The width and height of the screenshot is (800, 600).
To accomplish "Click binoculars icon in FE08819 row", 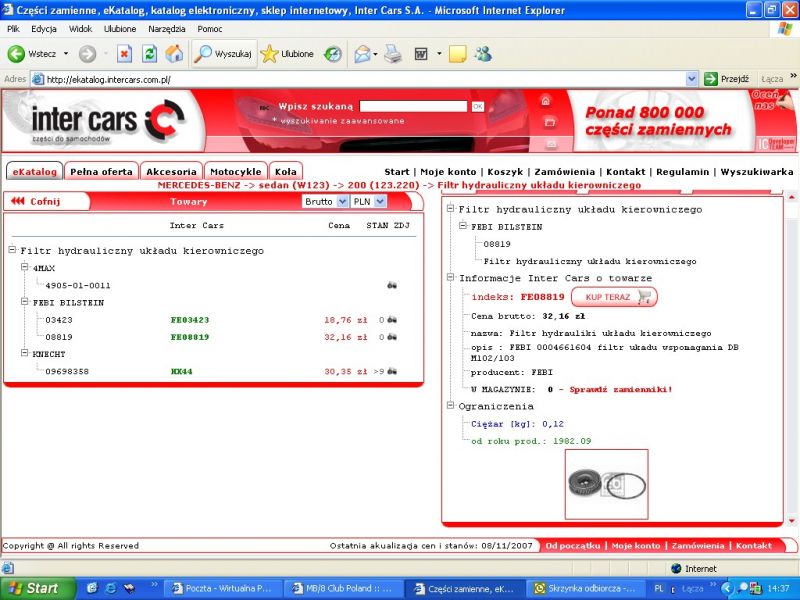I will pos(392,337).
